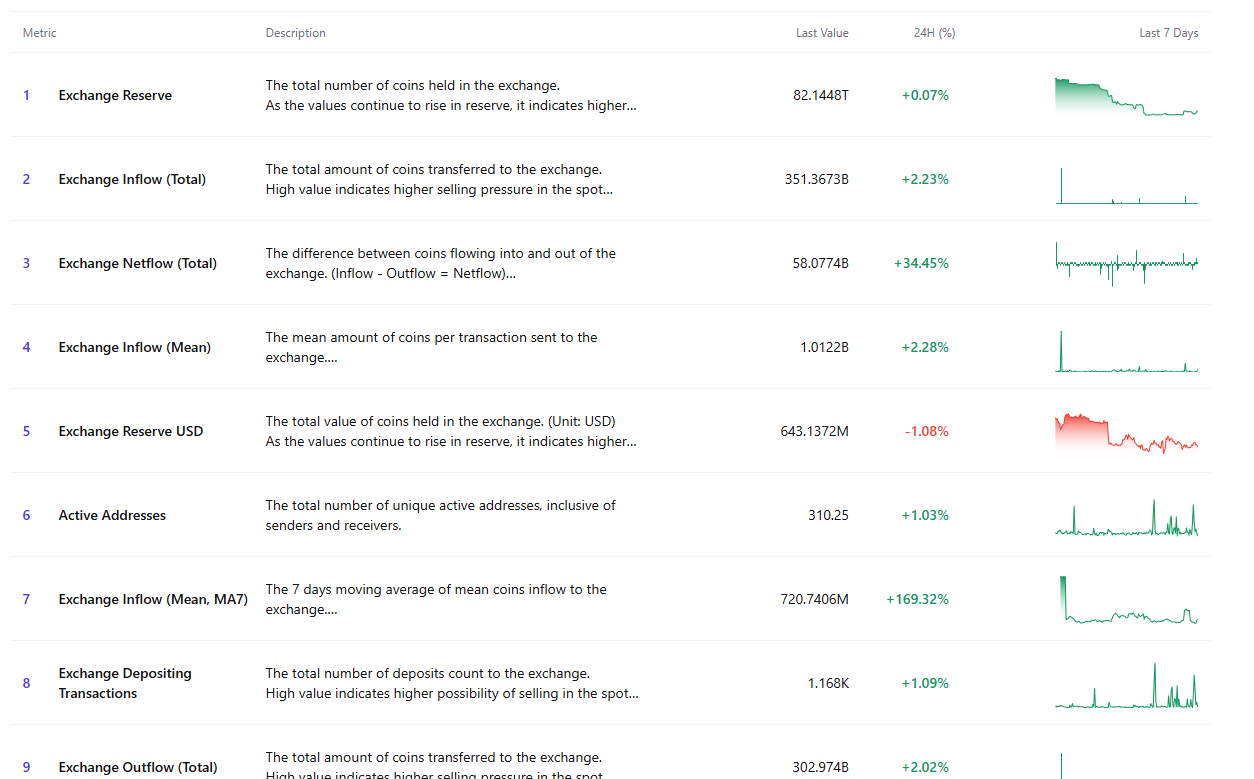
Task: Click the Active Addresses sparkline chart
Action: 1126,518
